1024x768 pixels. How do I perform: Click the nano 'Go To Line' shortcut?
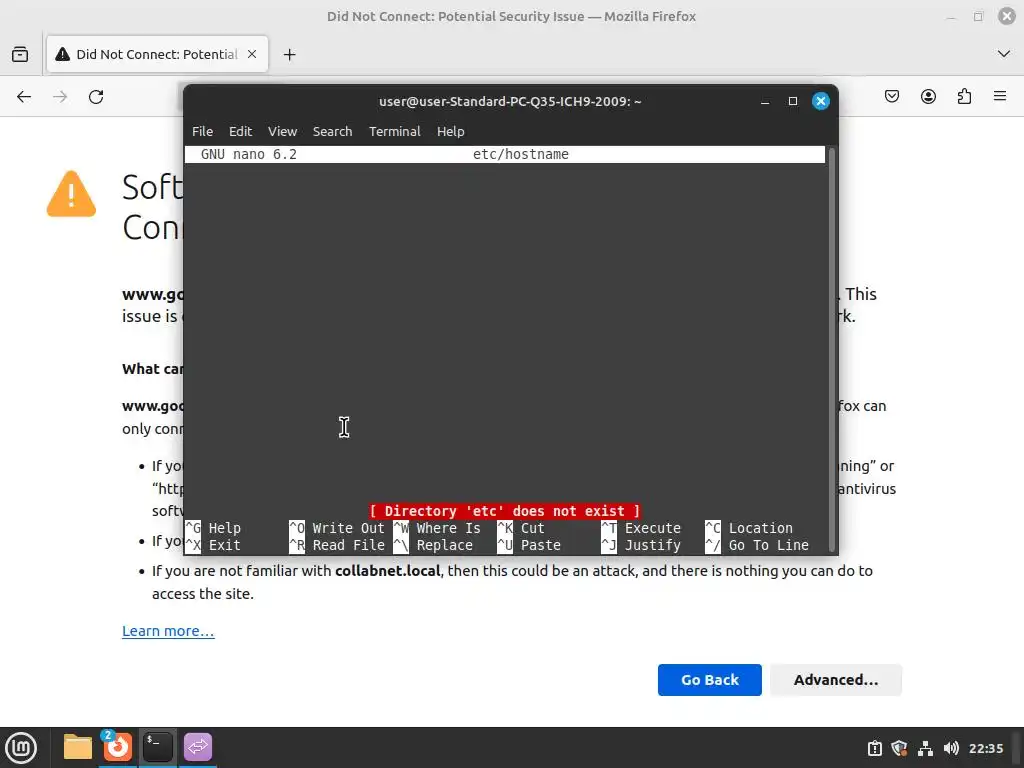757,545
